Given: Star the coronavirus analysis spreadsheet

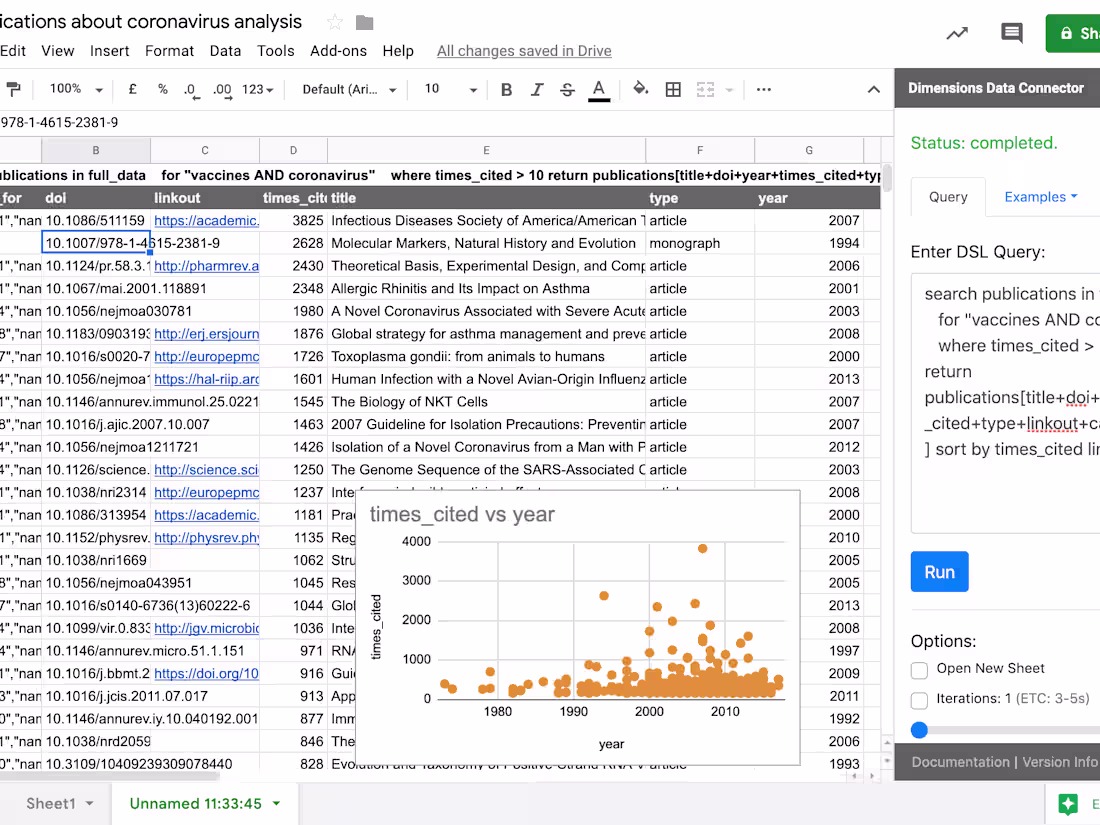Looking at the screenshot, I should [334, 20].
